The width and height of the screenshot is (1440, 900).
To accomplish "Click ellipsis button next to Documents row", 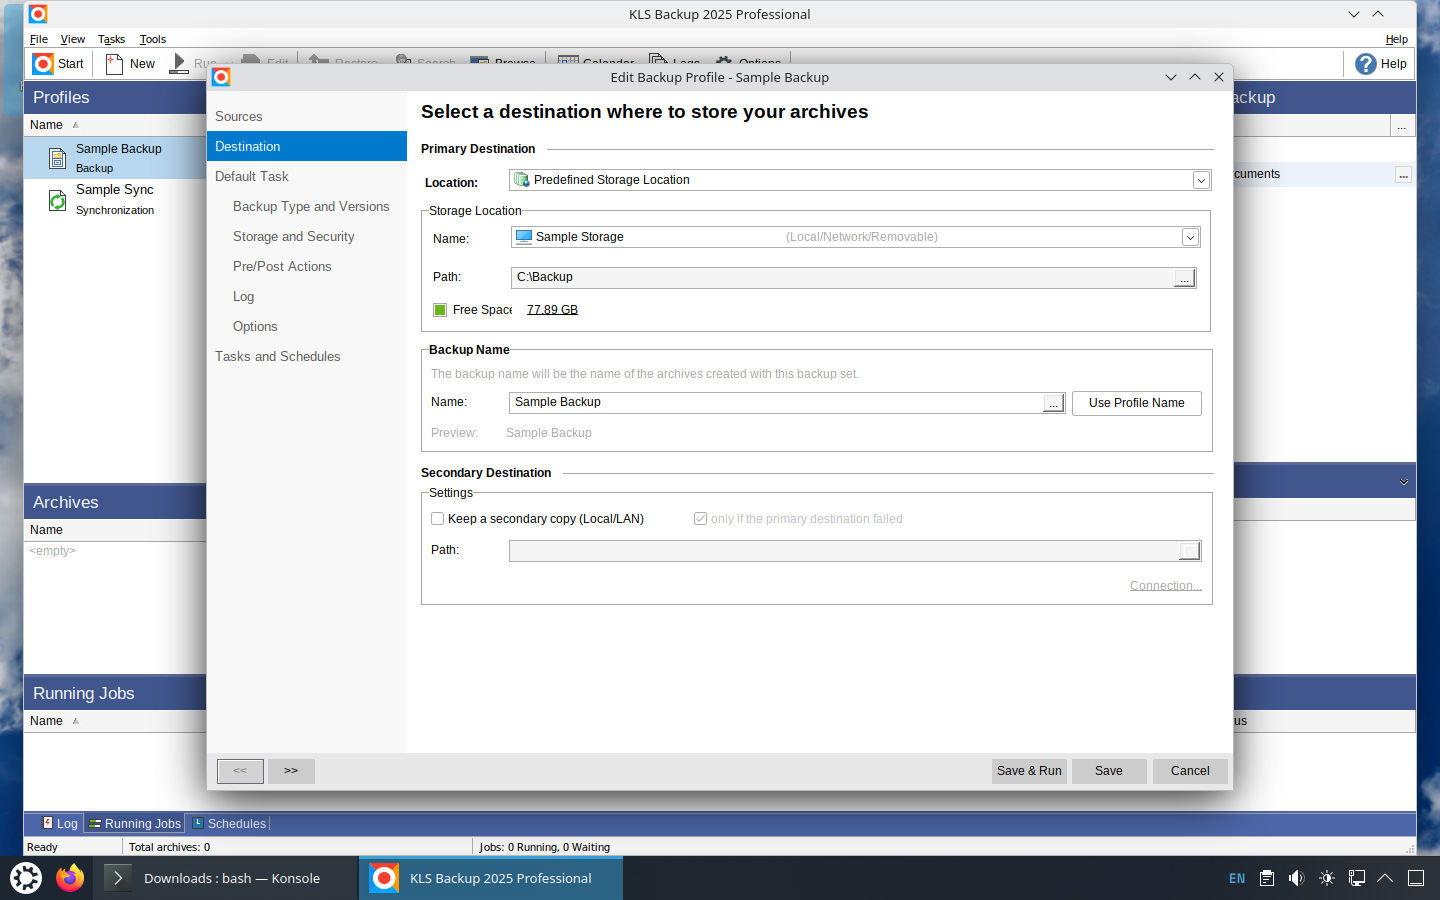I will click(x=1404, y=175).
